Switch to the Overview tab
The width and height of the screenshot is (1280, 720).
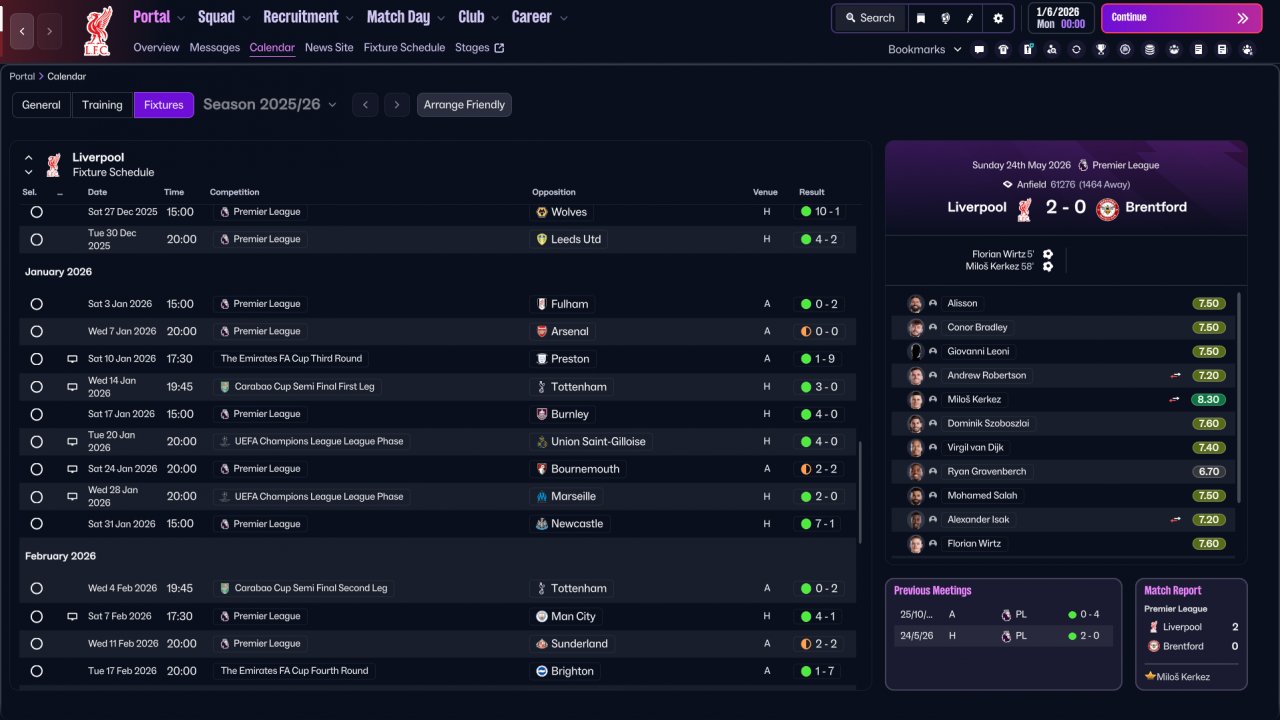[156, 47]
